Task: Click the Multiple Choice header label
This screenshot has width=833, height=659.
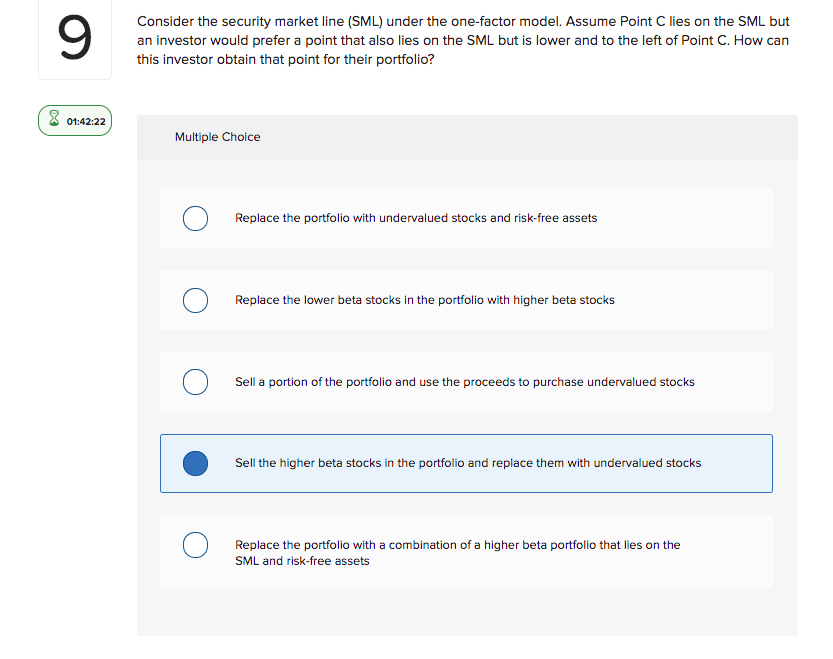Action: click(x=217, y=137)
